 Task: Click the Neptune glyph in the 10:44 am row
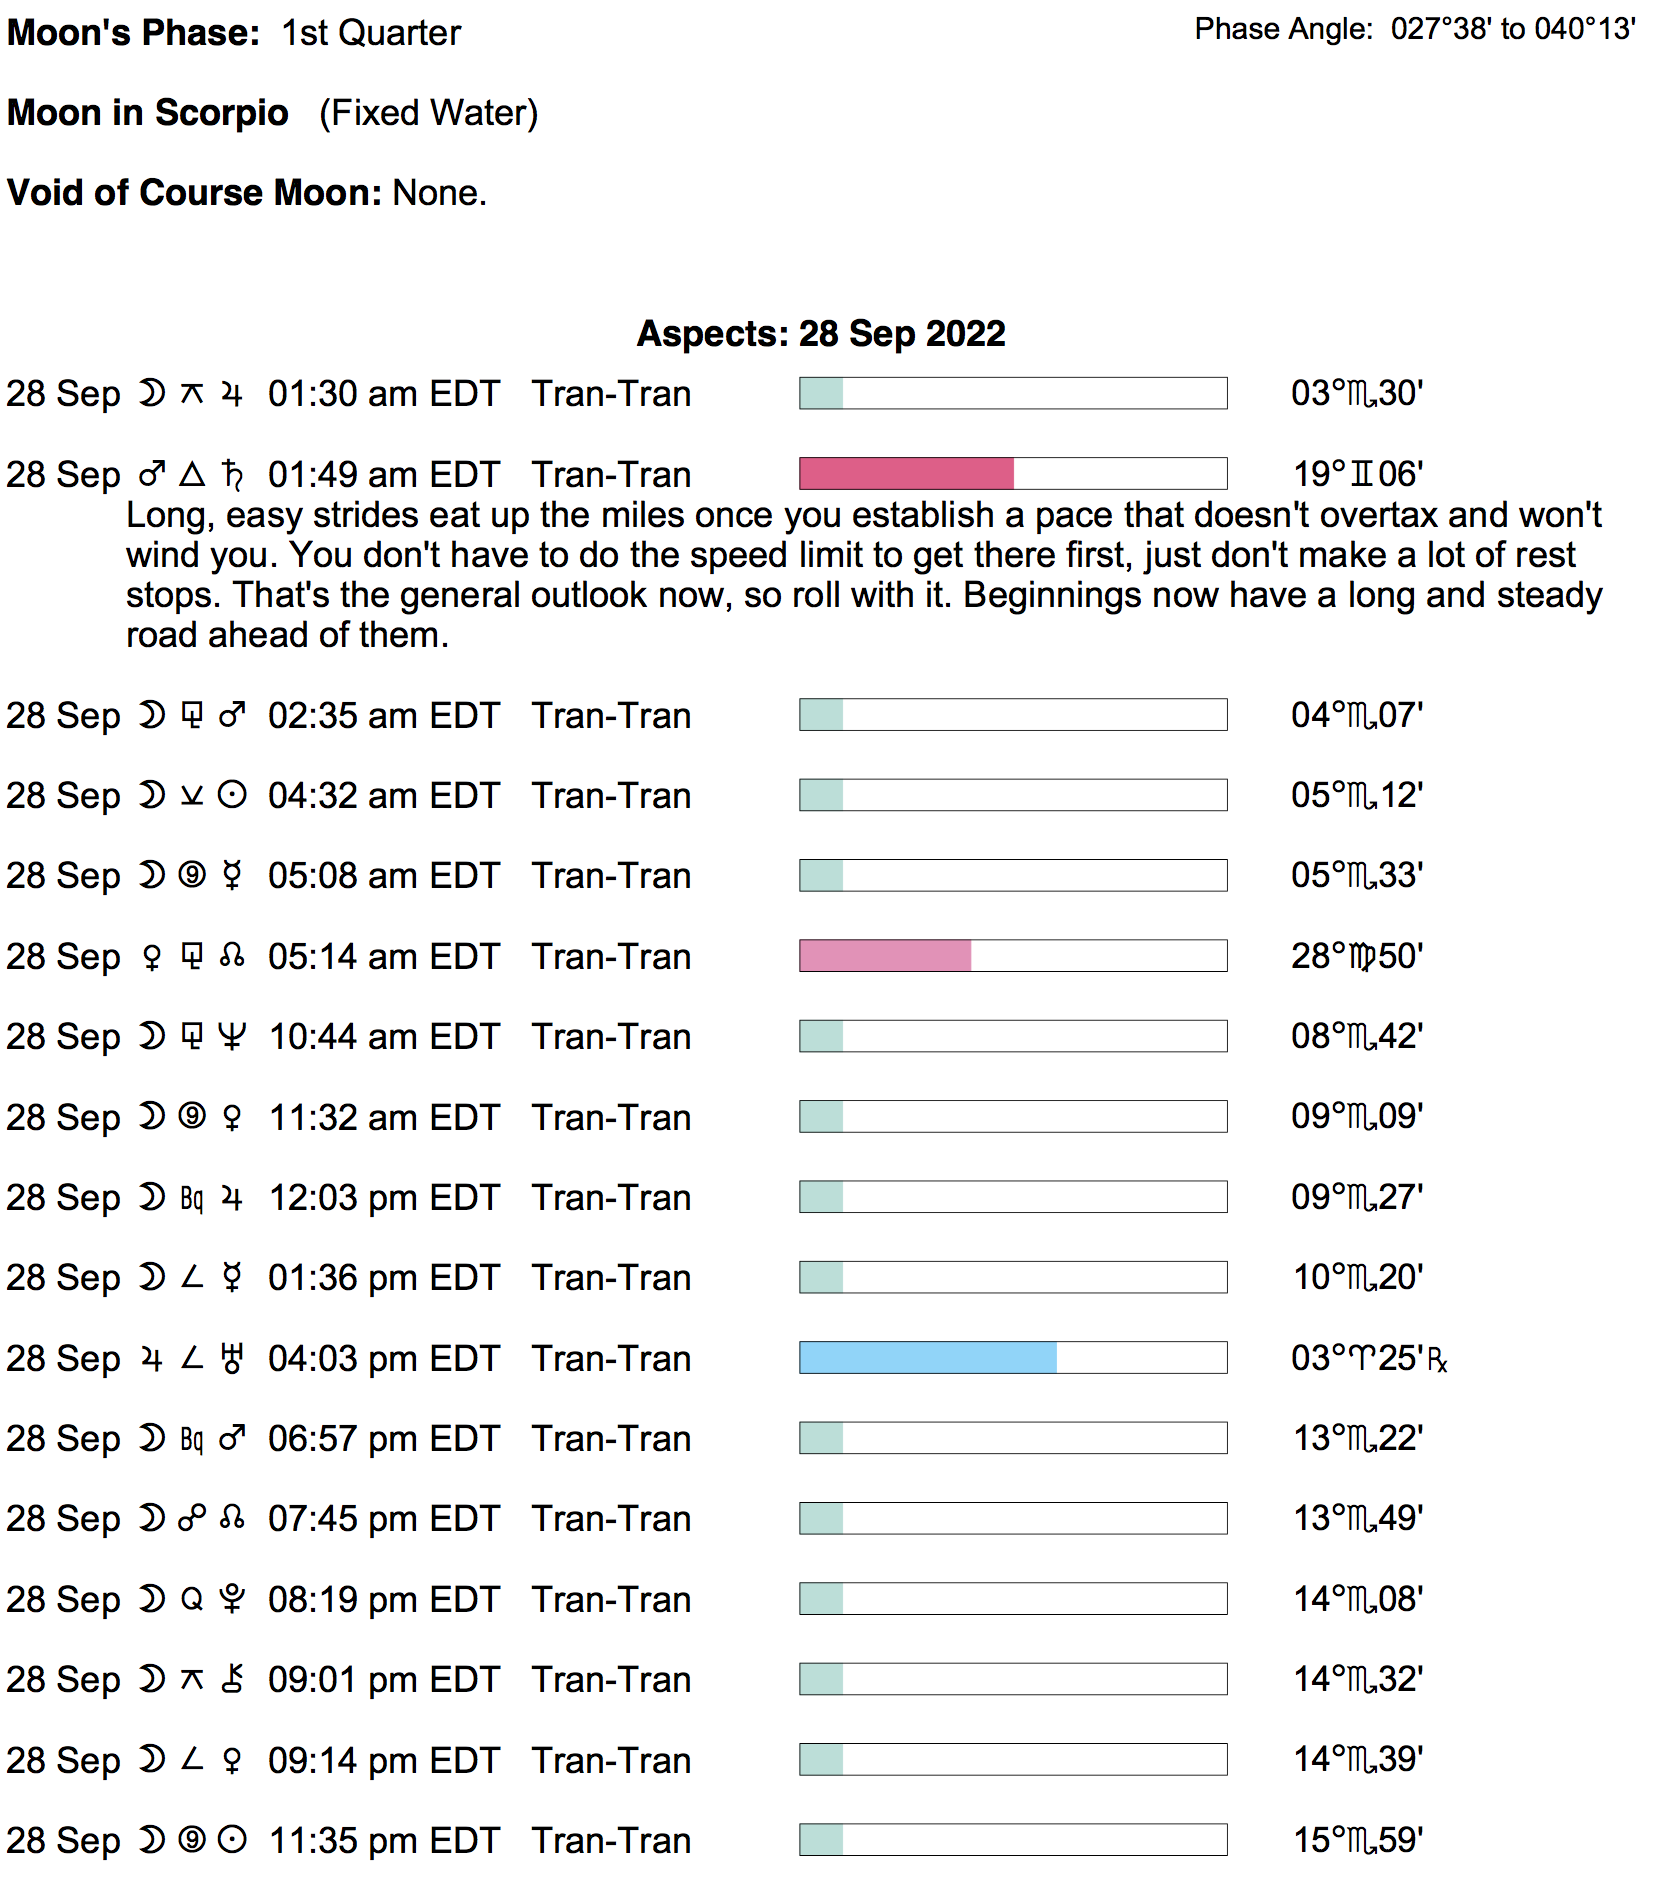coord(232,1036)
